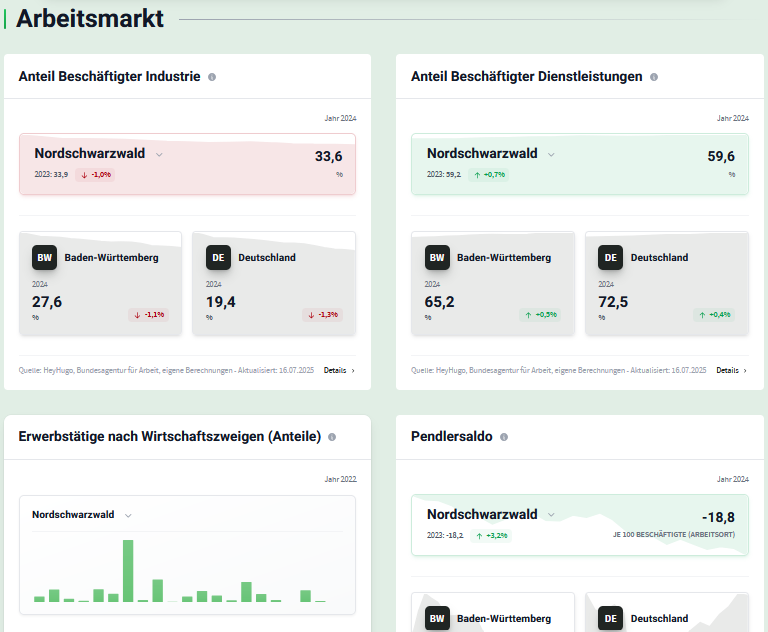Click info icon beside Erwerbstätige nach Wirtschaftszweigen
This screenshot has width=768, height=632.
[x=332, y=437]
